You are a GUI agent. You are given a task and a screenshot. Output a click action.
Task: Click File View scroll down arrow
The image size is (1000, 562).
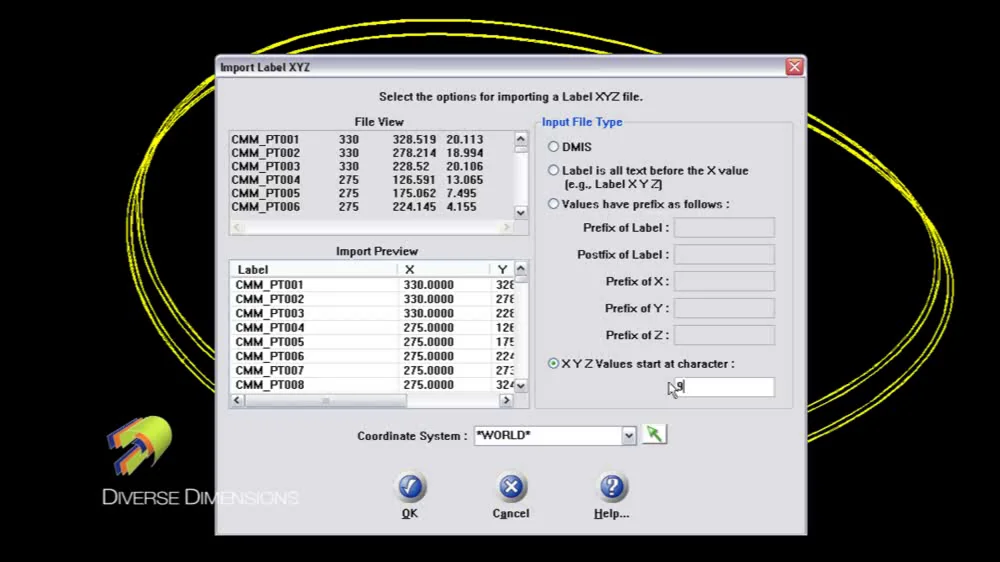point(521,212)
